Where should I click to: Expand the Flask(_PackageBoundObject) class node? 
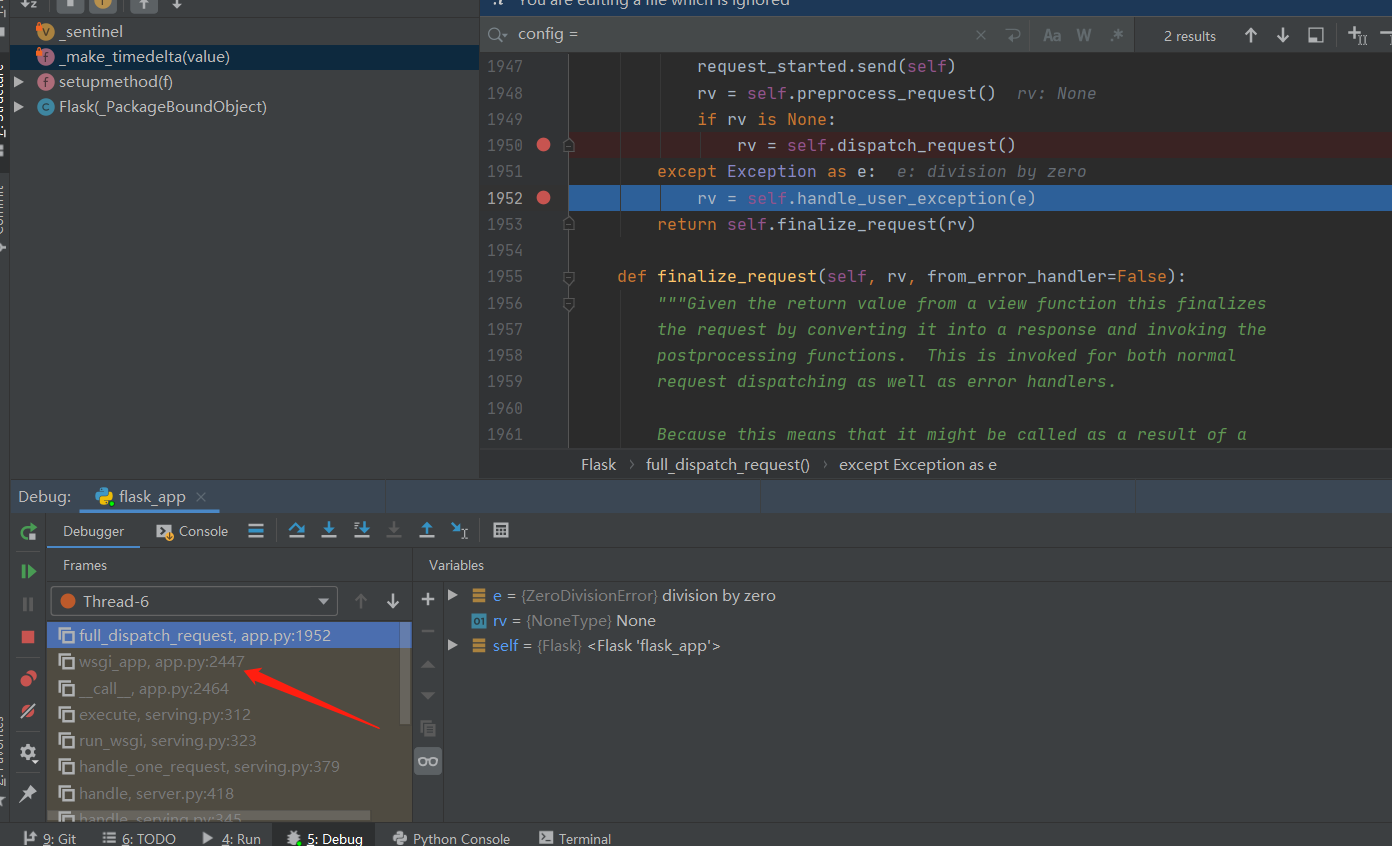19,107
